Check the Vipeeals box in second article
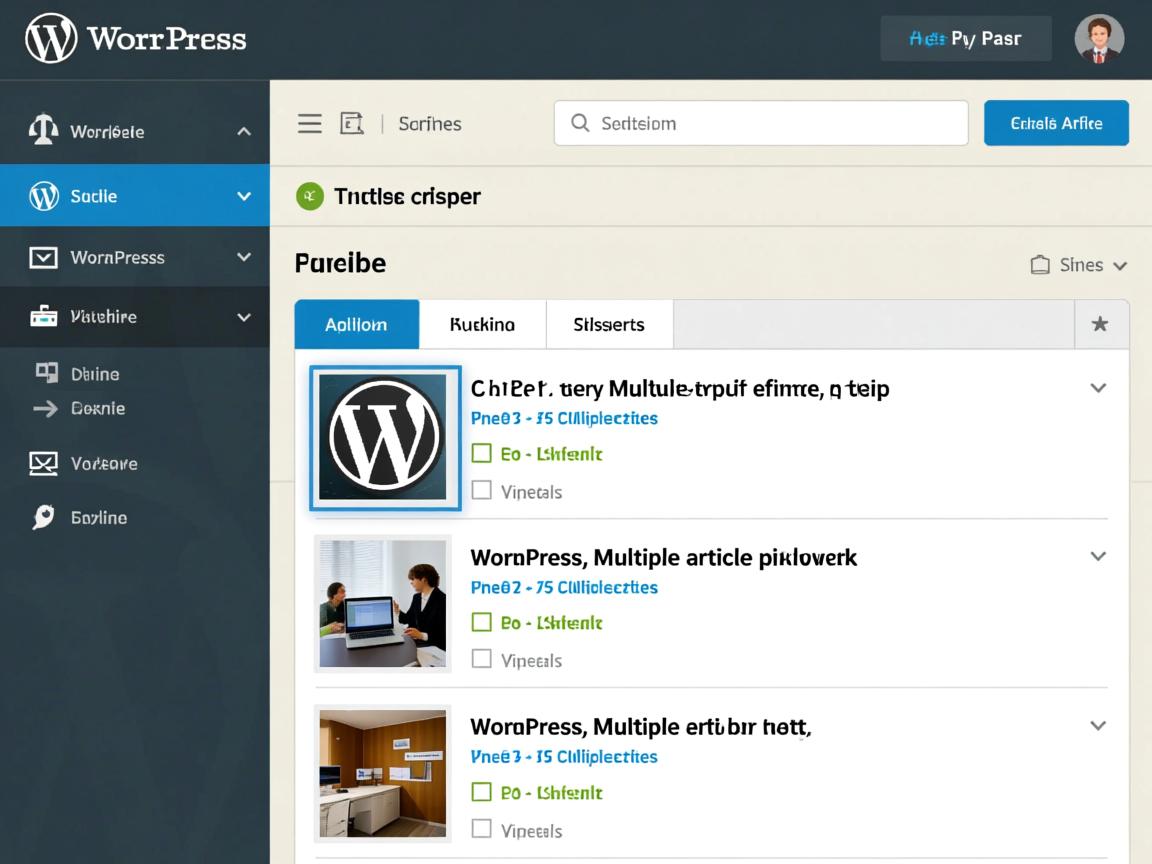The height and width of the screenshot is (864, 1152). point(482,659)
